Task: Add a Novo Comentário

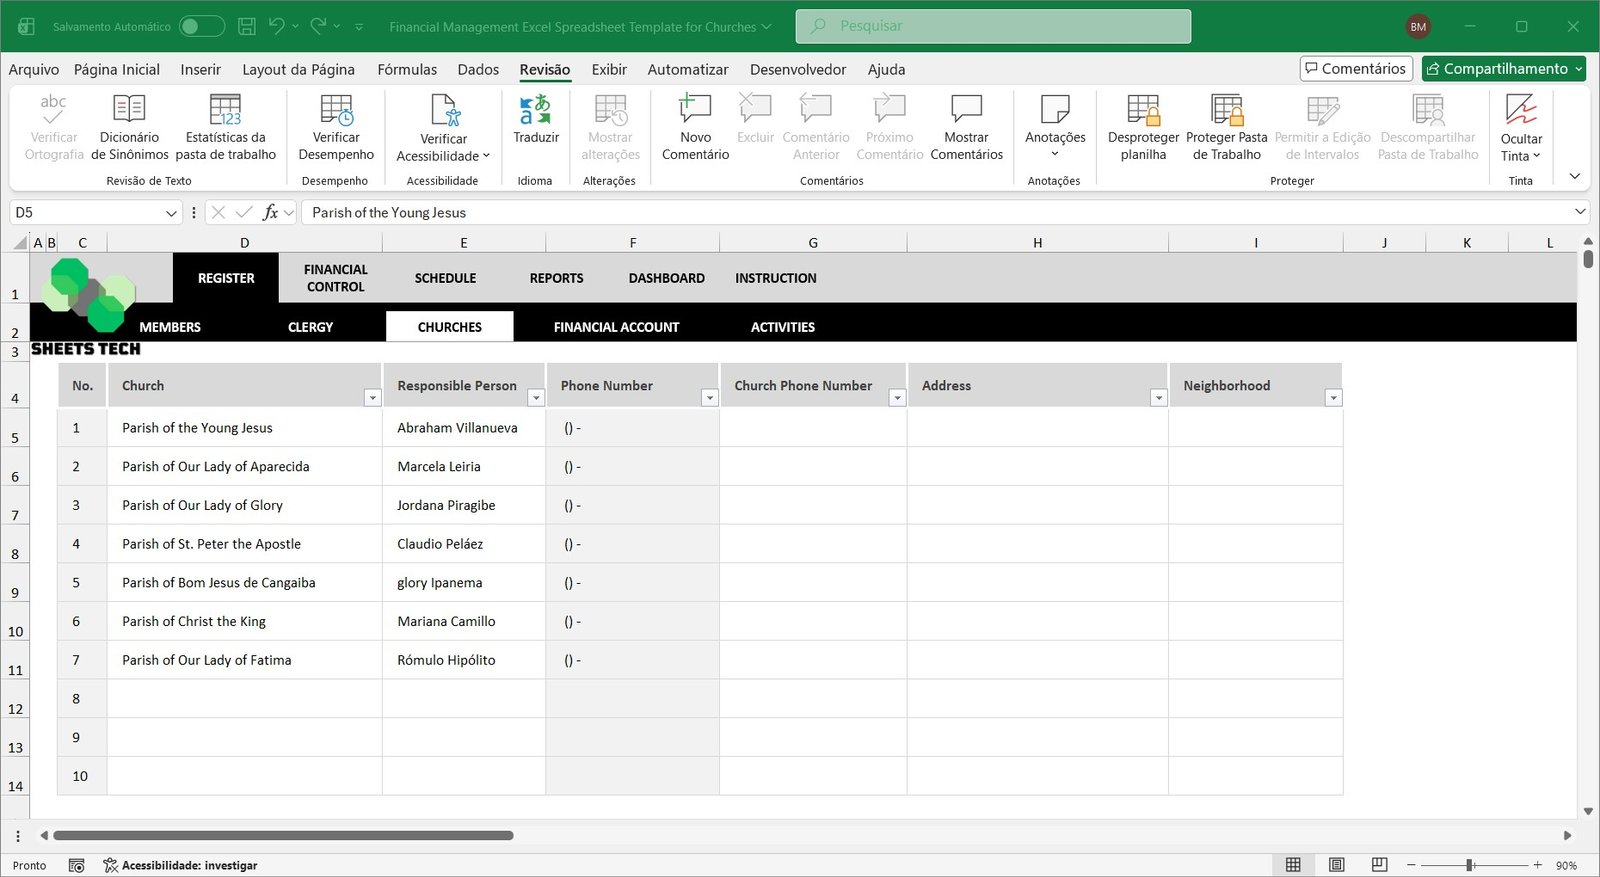Action: [x=695, y=127]
